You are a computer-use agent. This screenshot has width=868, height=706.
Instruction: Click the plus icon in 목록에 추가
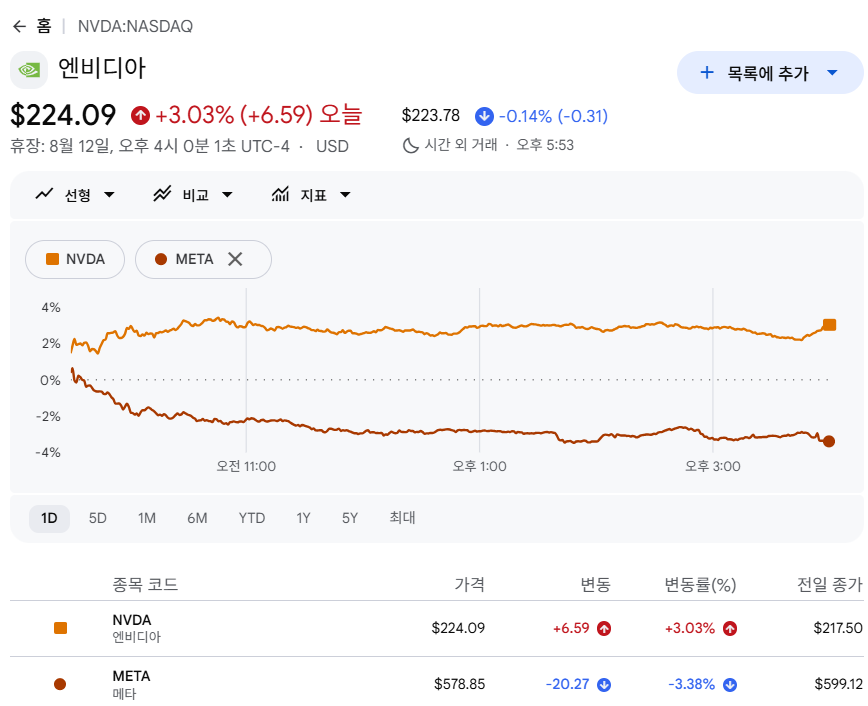707,73
